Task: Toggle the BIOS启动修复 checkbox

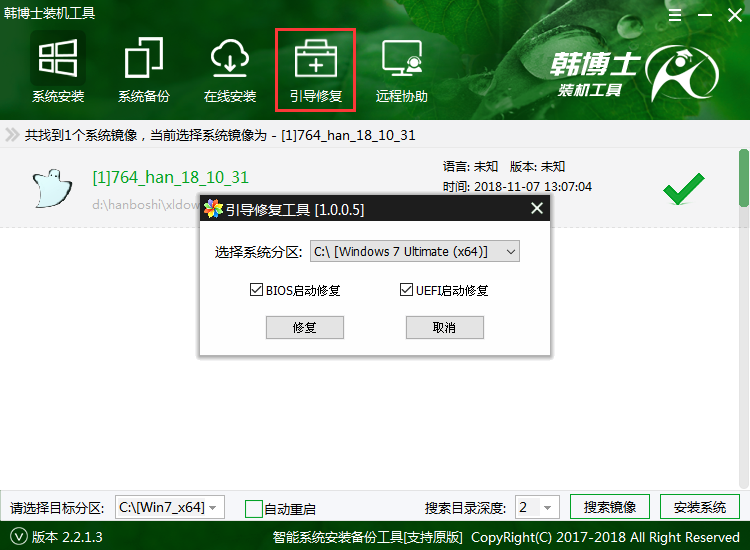Action: pyautogui.click(x=256, y=289)
